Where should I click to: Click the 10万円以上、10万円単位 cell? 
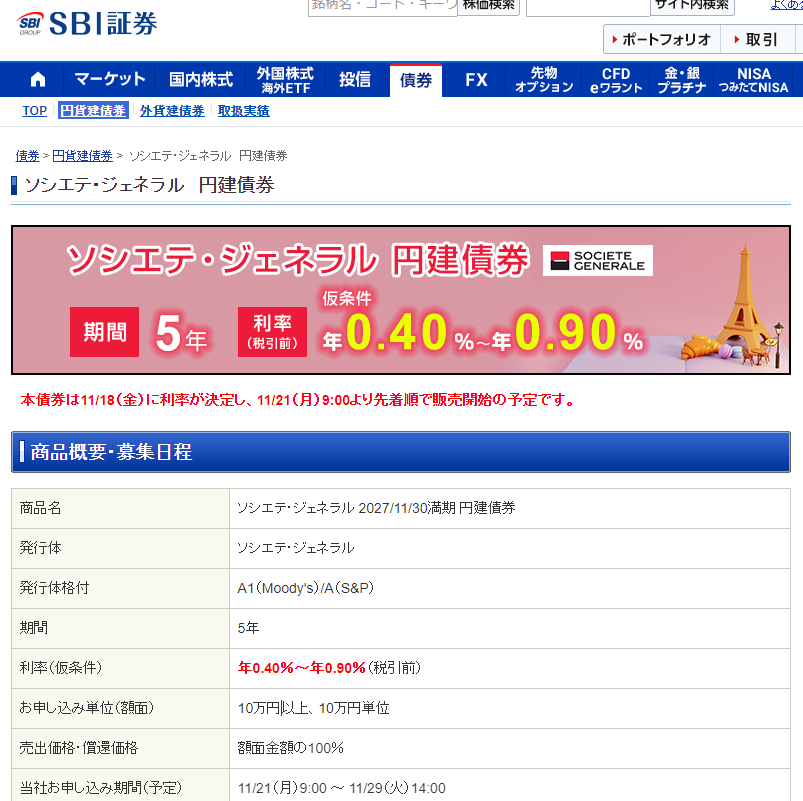[510, 708]
